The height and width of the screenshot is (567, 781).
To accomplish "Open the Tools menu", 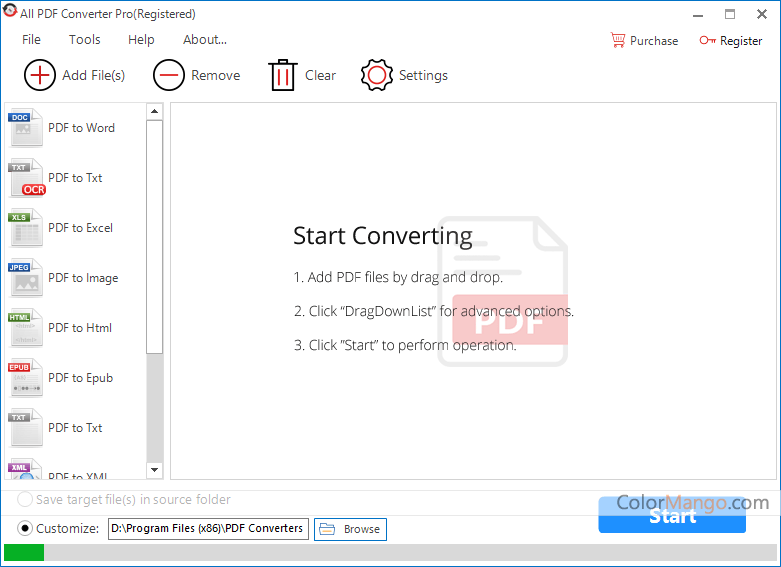I will pos(84,39).
